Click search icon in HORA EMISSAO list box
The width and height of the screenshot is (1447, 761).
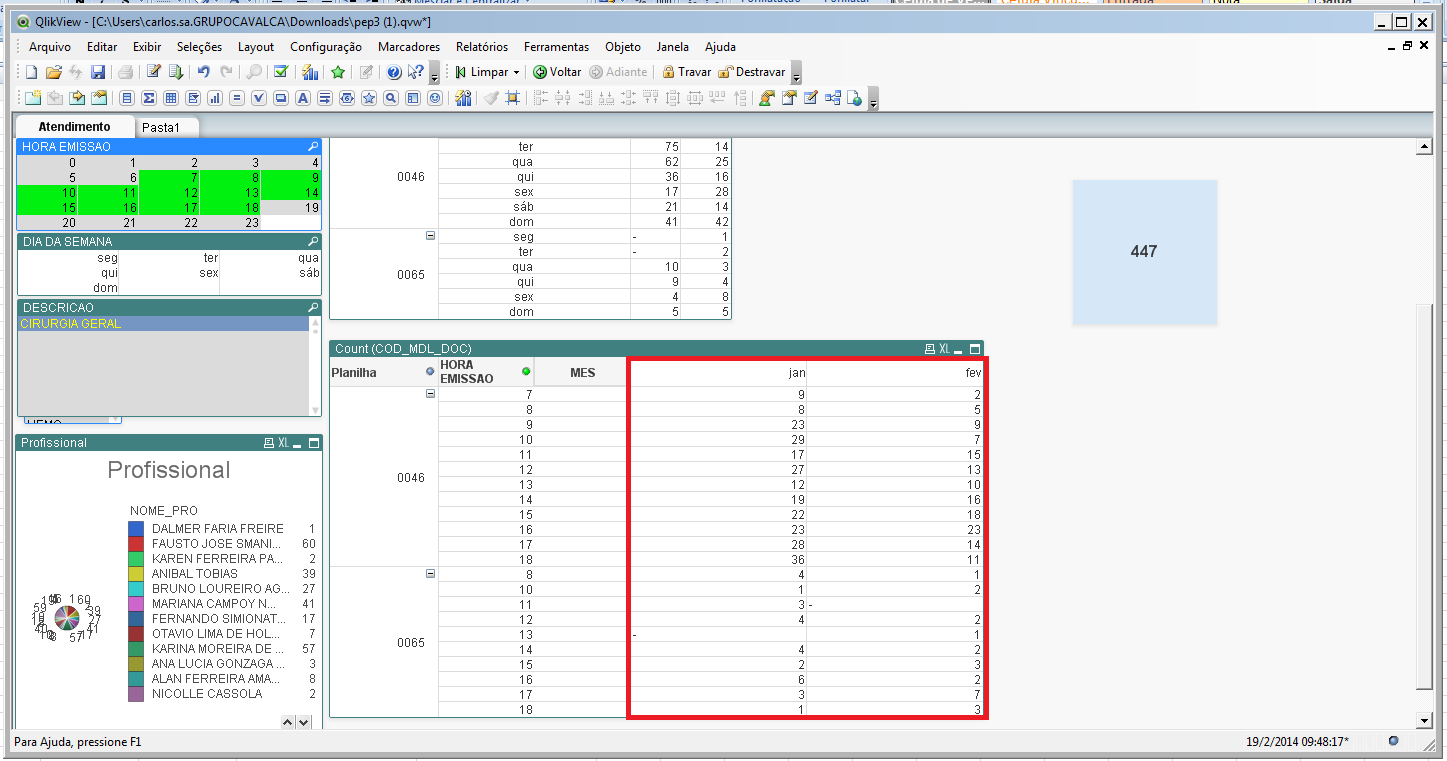313,146
